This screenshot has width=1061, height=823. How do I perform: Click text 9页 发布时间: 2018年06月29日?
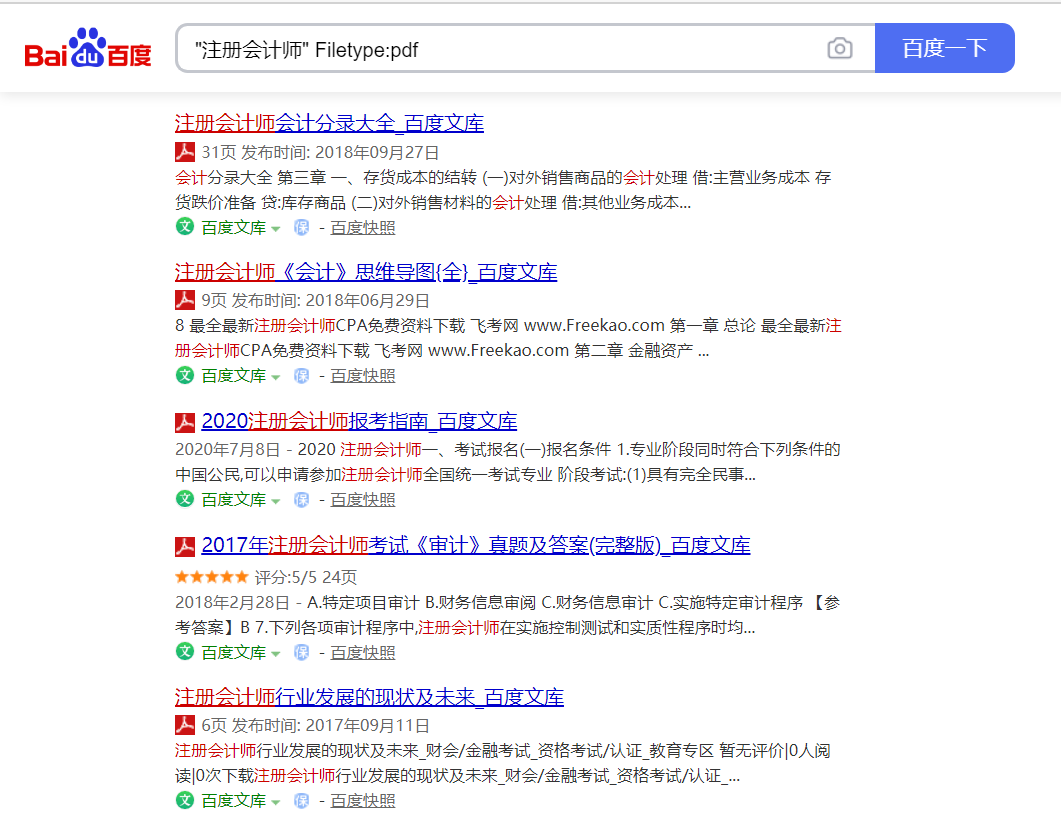316,301
